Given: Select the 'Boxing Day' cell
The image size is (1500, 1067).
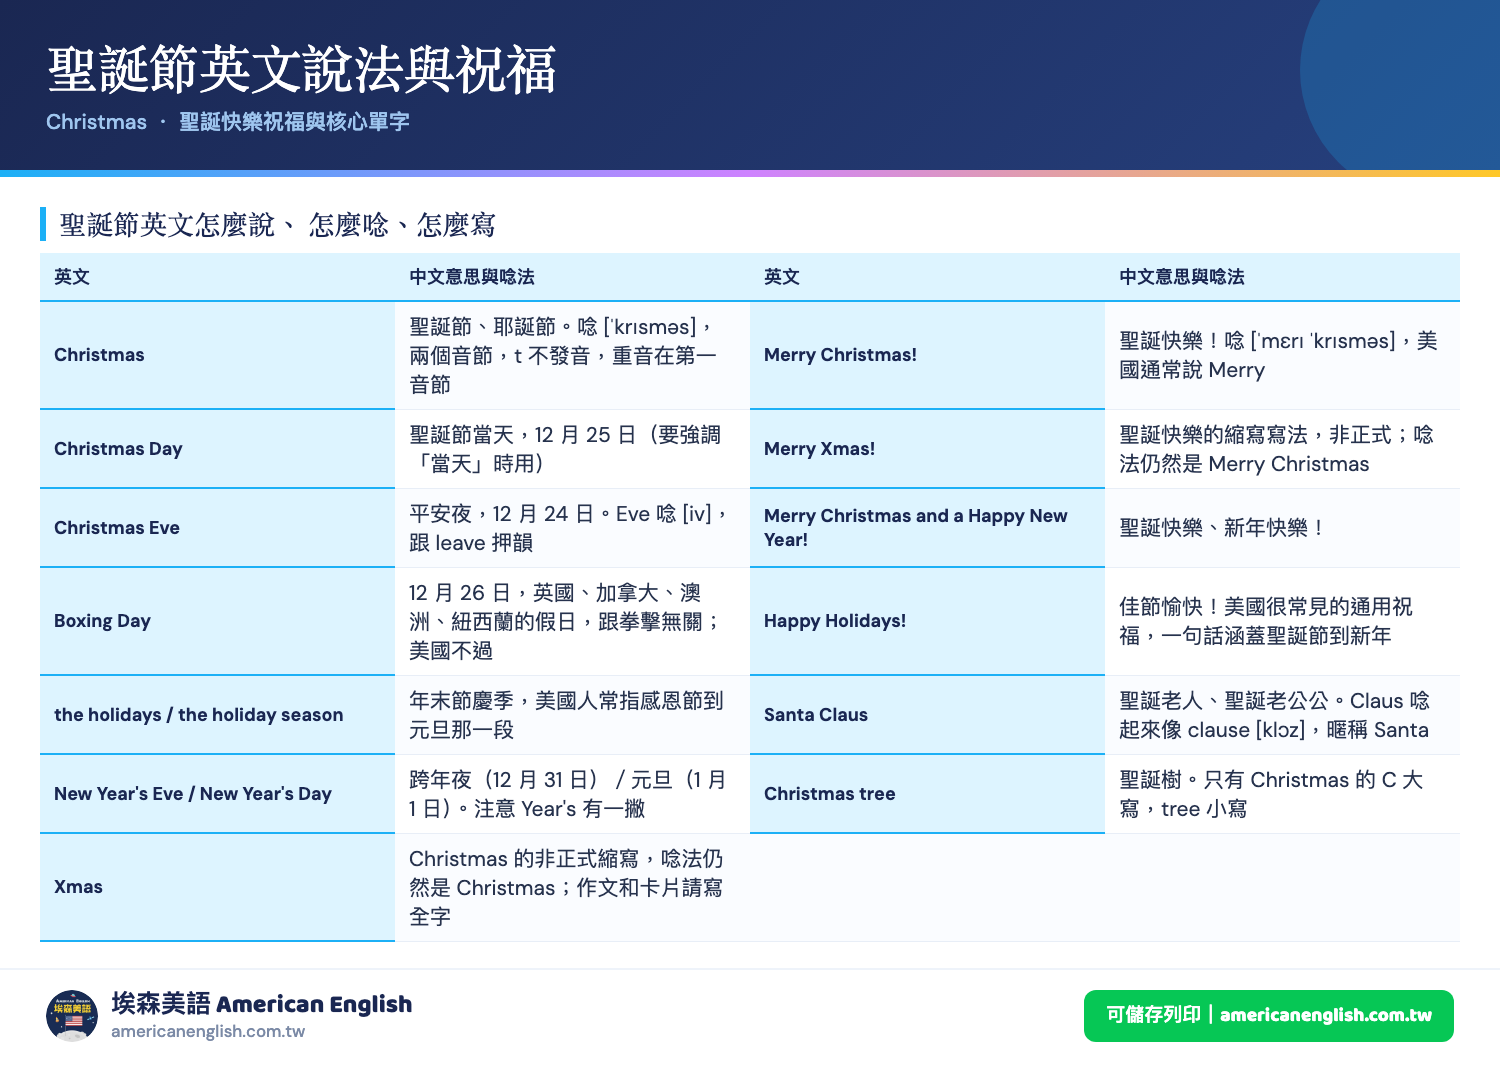Looking at the screenshot, I should (217, 621).
